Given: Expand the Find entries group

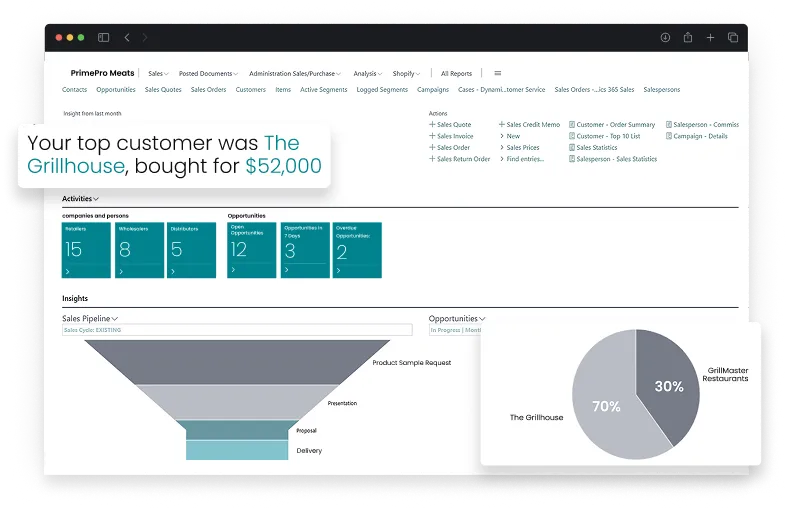Looking at the screenshot, I should (x=522, y=159).
